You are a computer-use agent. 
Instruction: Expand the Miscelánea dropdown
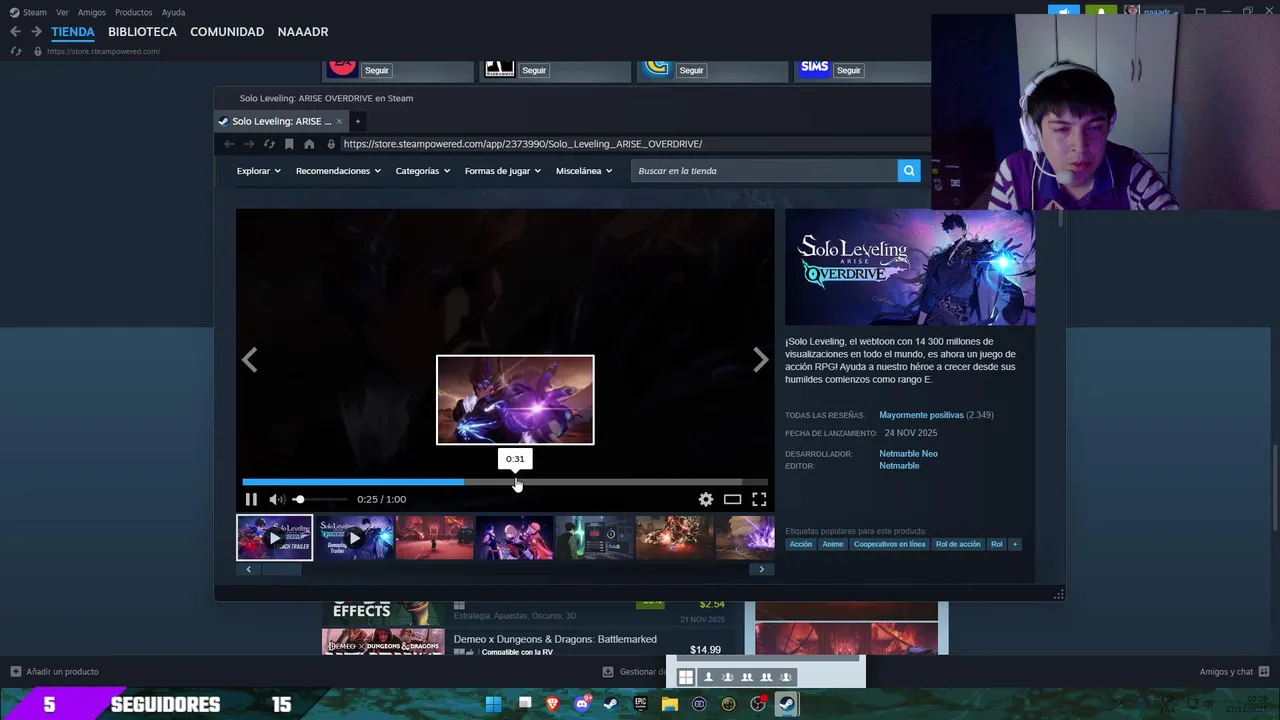(584, 171)
